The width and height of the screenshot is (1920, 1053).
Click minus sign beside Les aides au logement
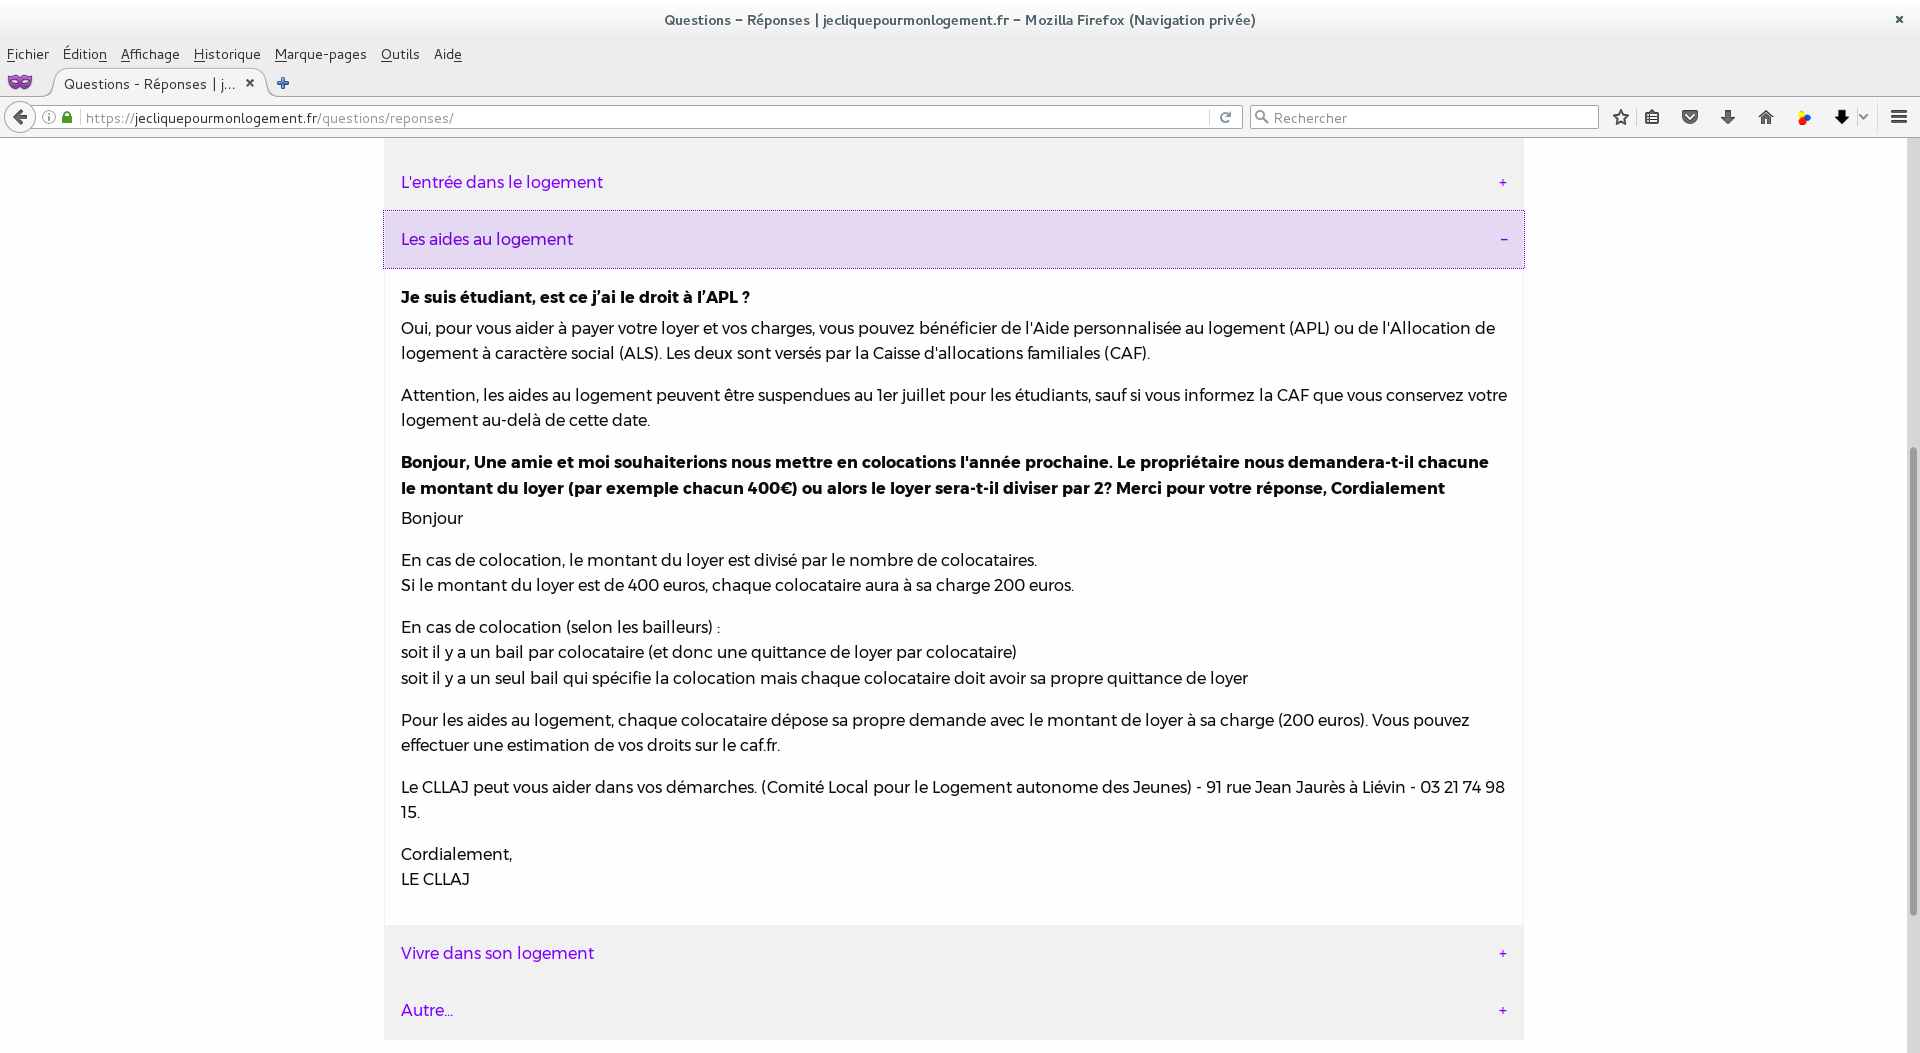tap(1503, 239)
